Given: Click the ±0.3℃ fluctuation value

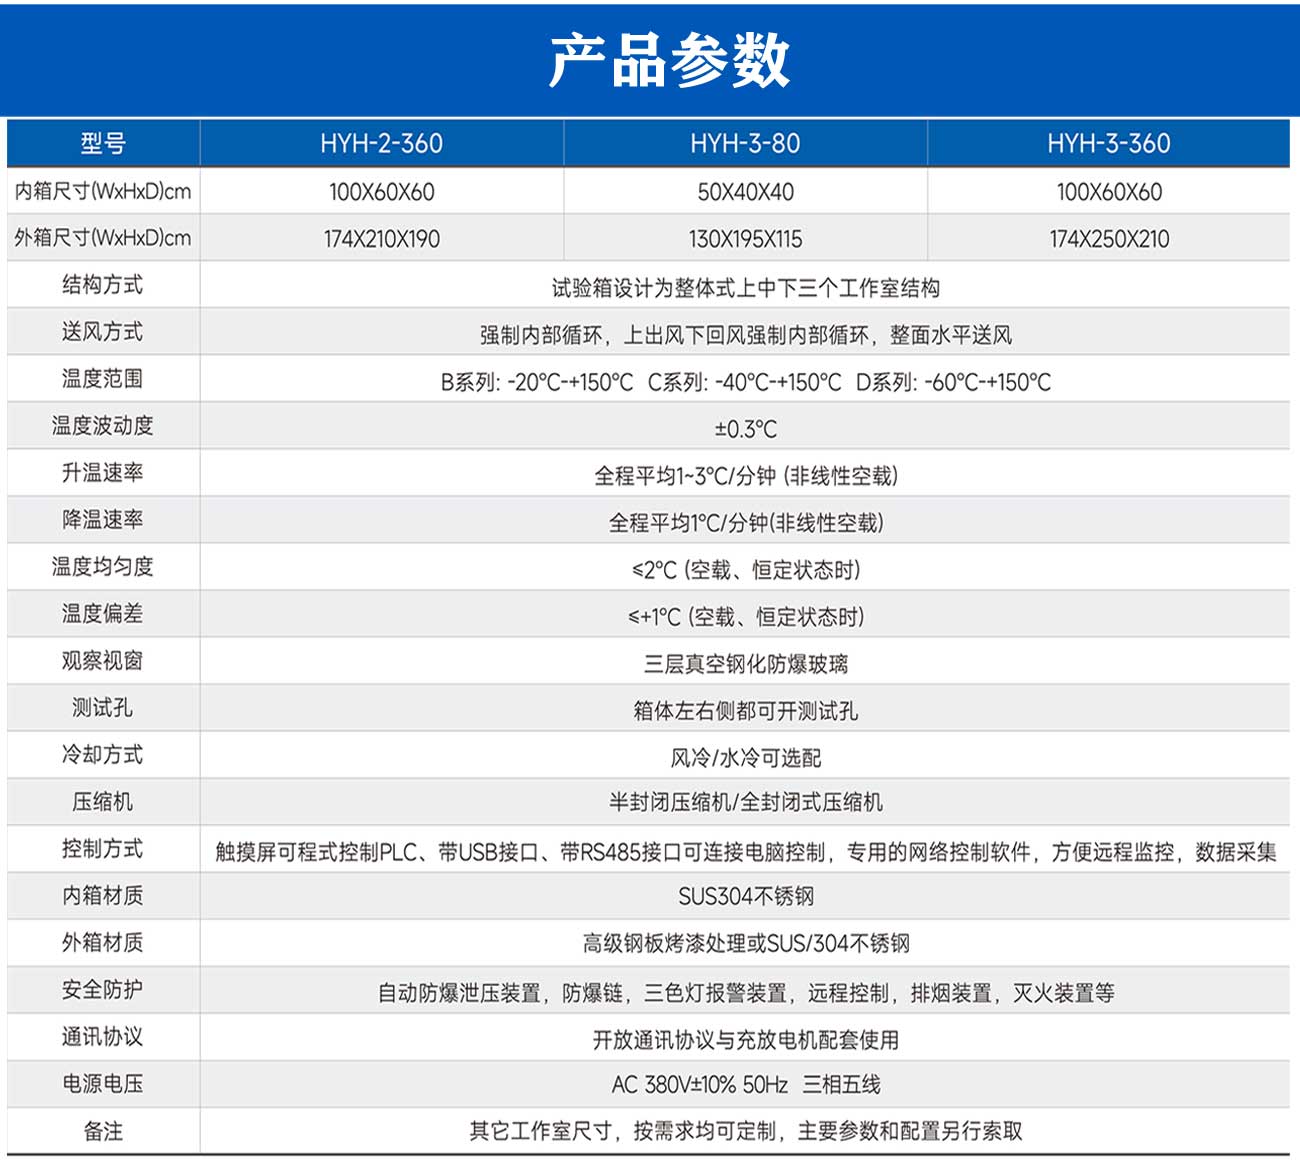Looking at the screenshot, I should [x=745, y=430].
